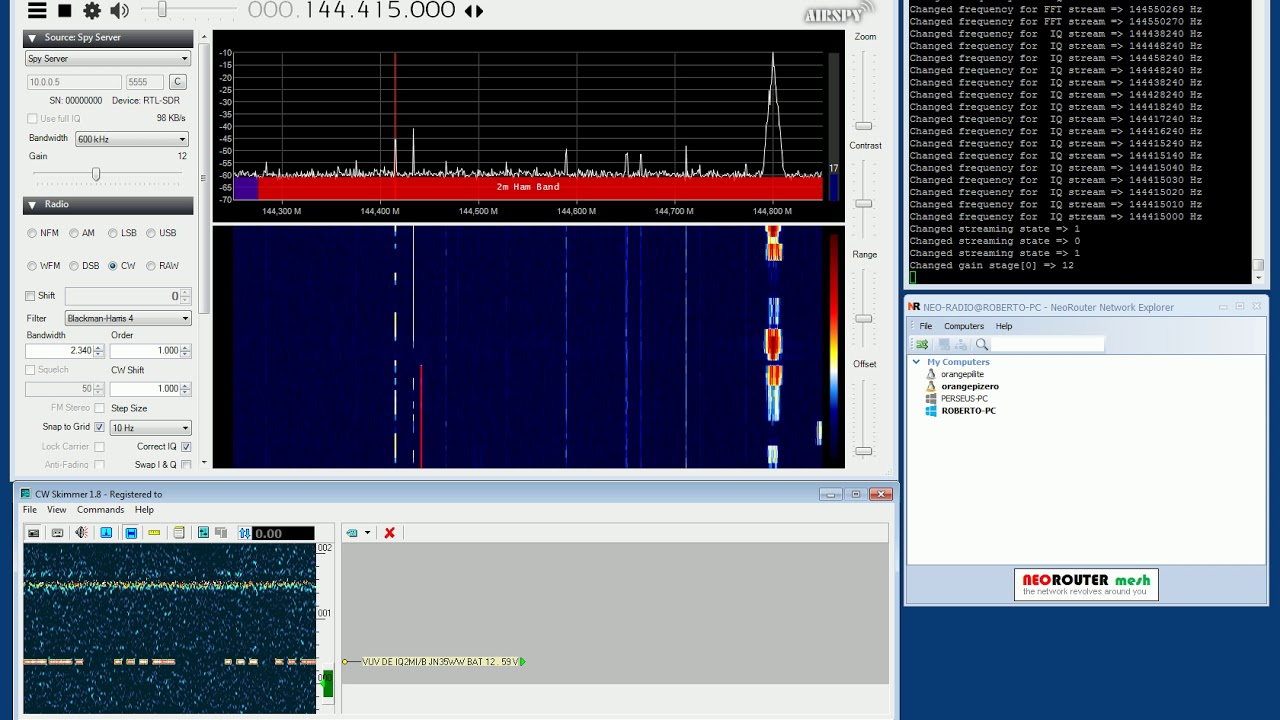This screenshot has height=720, width=1280.
Task: Adjust the Contrast slider
Action: click(863, 204)
